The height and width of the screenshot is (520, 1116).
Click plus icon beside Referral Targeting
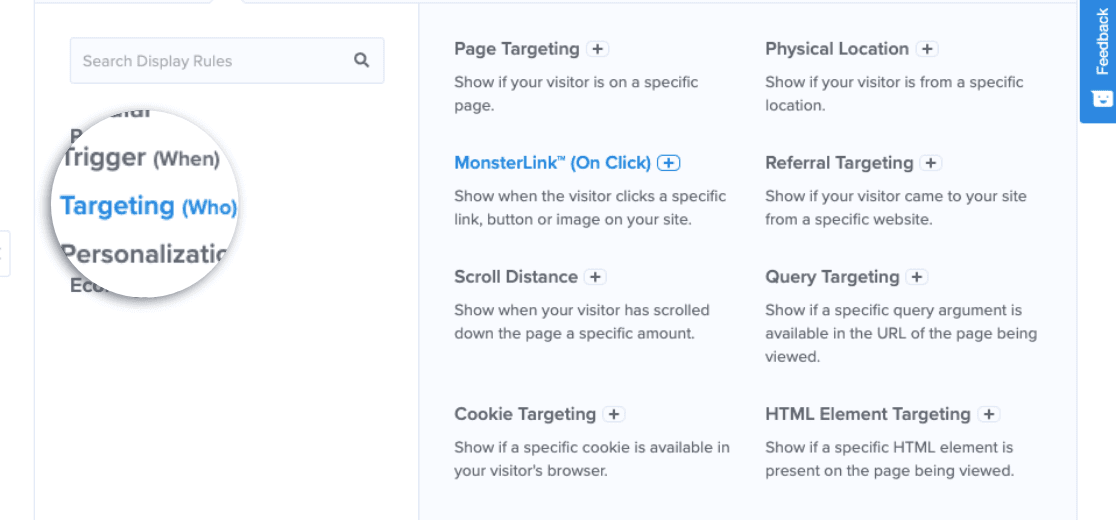pyautogui.click(x=931, y=163)
